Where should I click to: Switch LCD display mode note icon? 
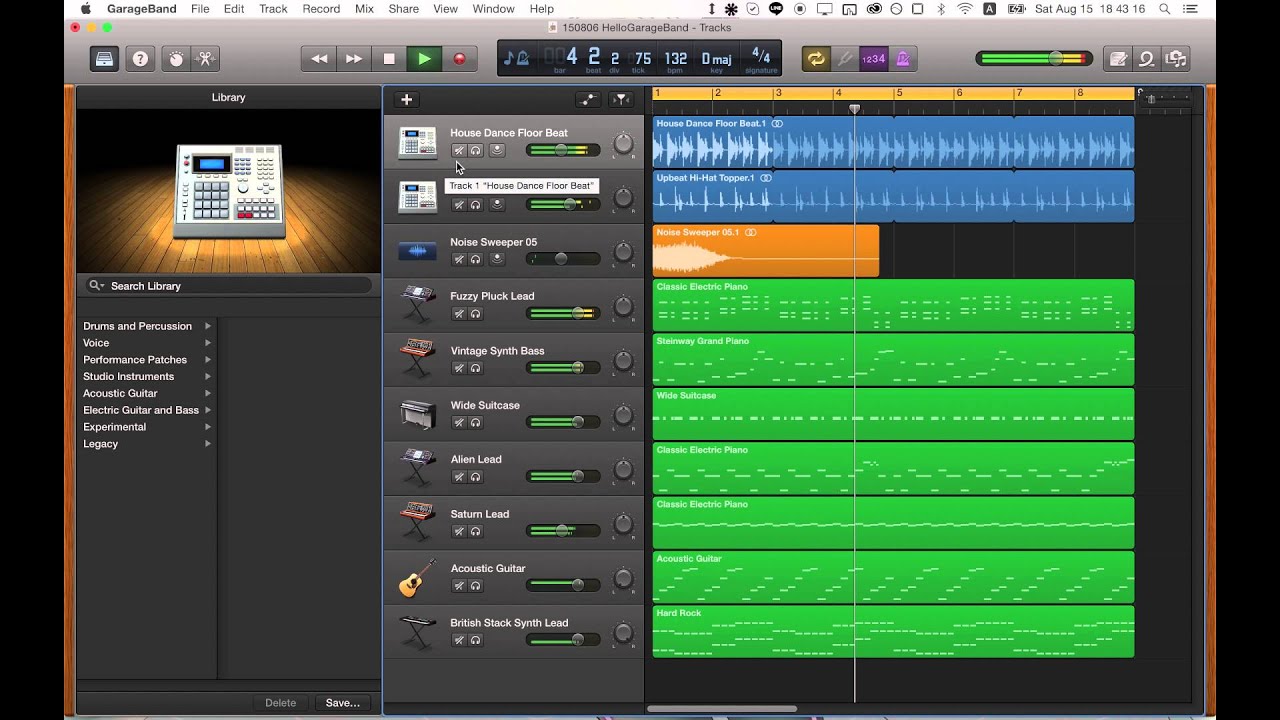click(516, 58)
